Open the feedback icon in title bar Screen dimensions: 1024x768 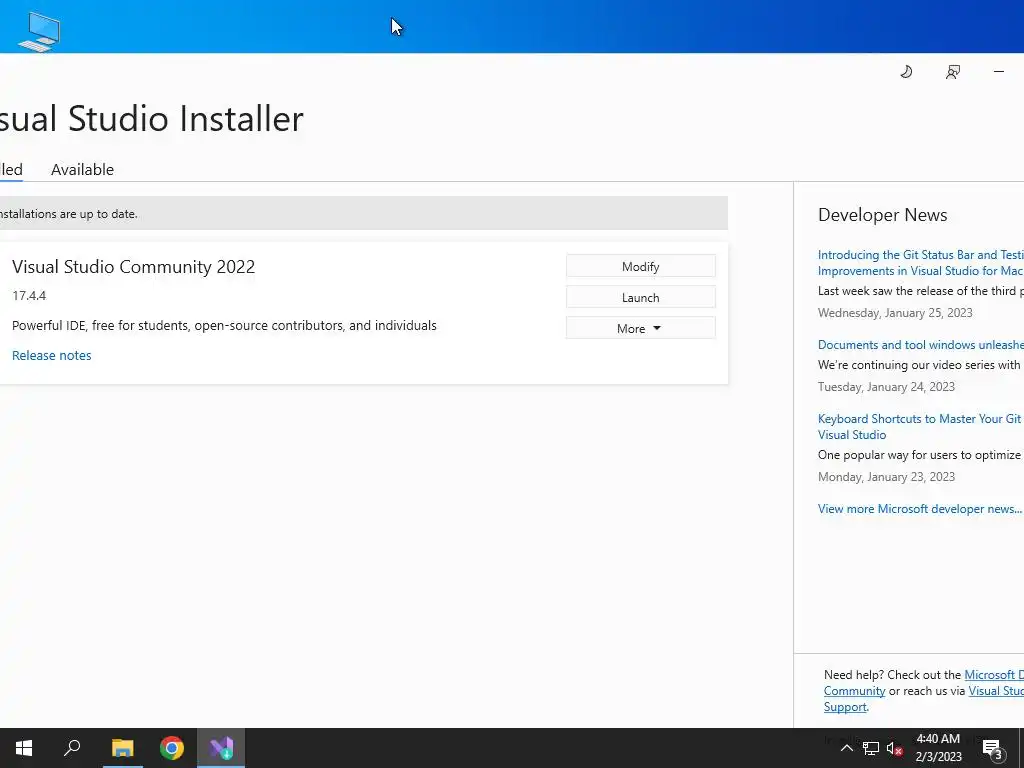coord(953,72)
